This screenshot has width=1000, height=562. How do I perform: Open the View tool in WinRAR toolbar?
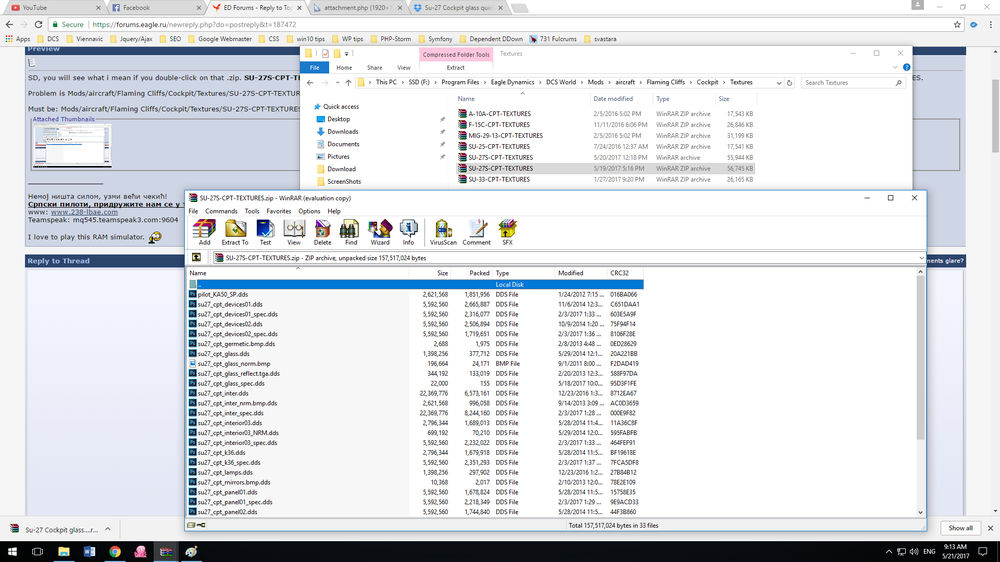point(293,232)
